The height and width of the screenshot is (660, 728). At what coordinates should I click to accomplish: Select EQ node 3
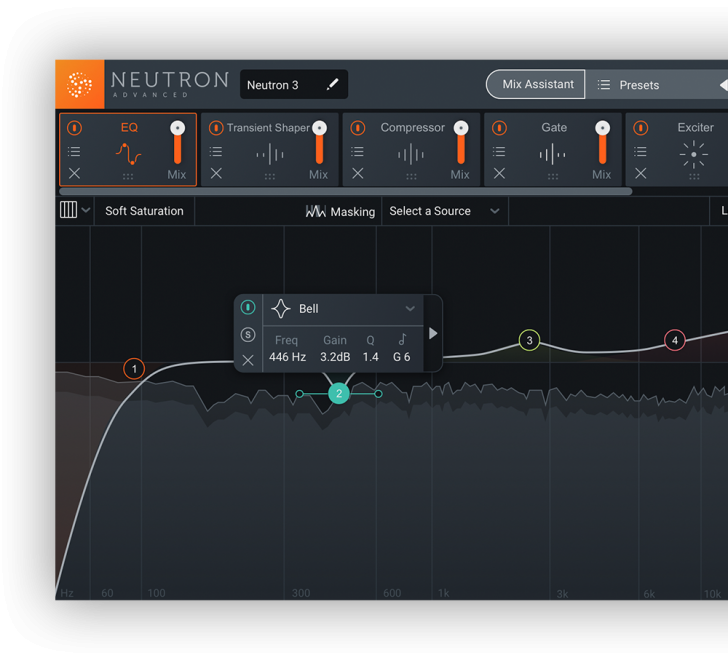(529, 340)
